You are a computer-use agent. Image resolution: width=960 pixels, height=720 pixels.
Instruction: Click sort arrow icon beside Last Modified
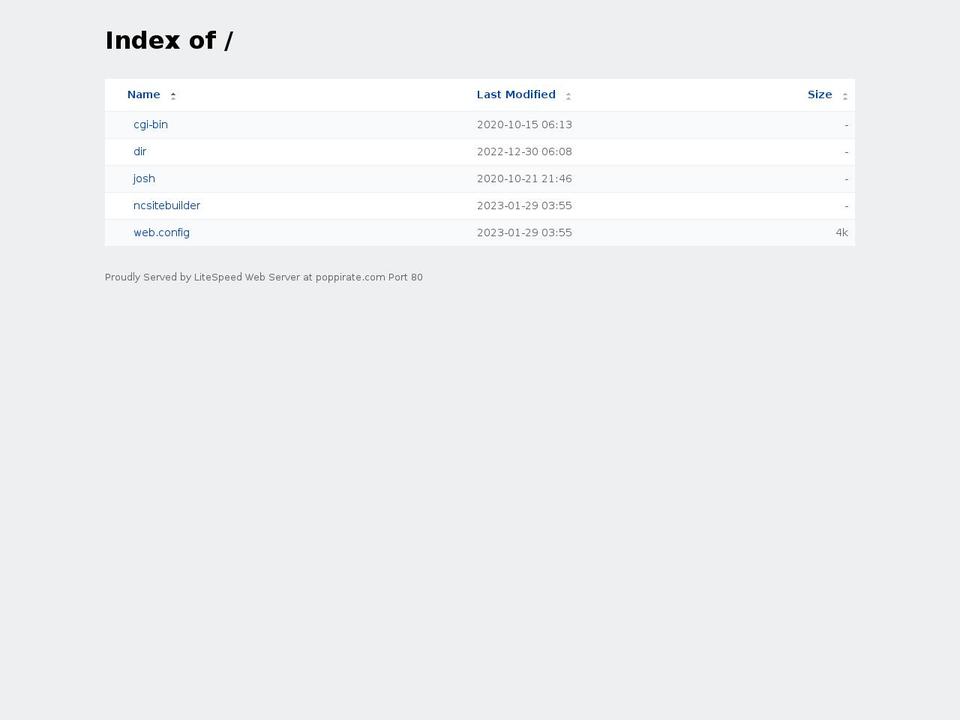(x=568, y=96)
